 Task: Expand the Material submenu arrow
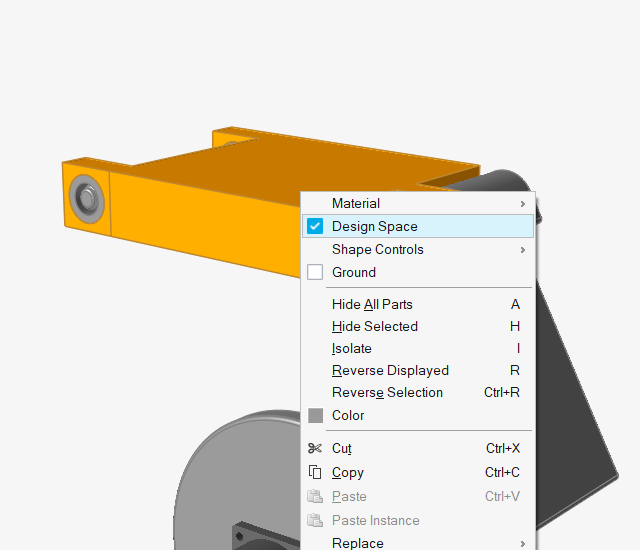tap(523, 204)
